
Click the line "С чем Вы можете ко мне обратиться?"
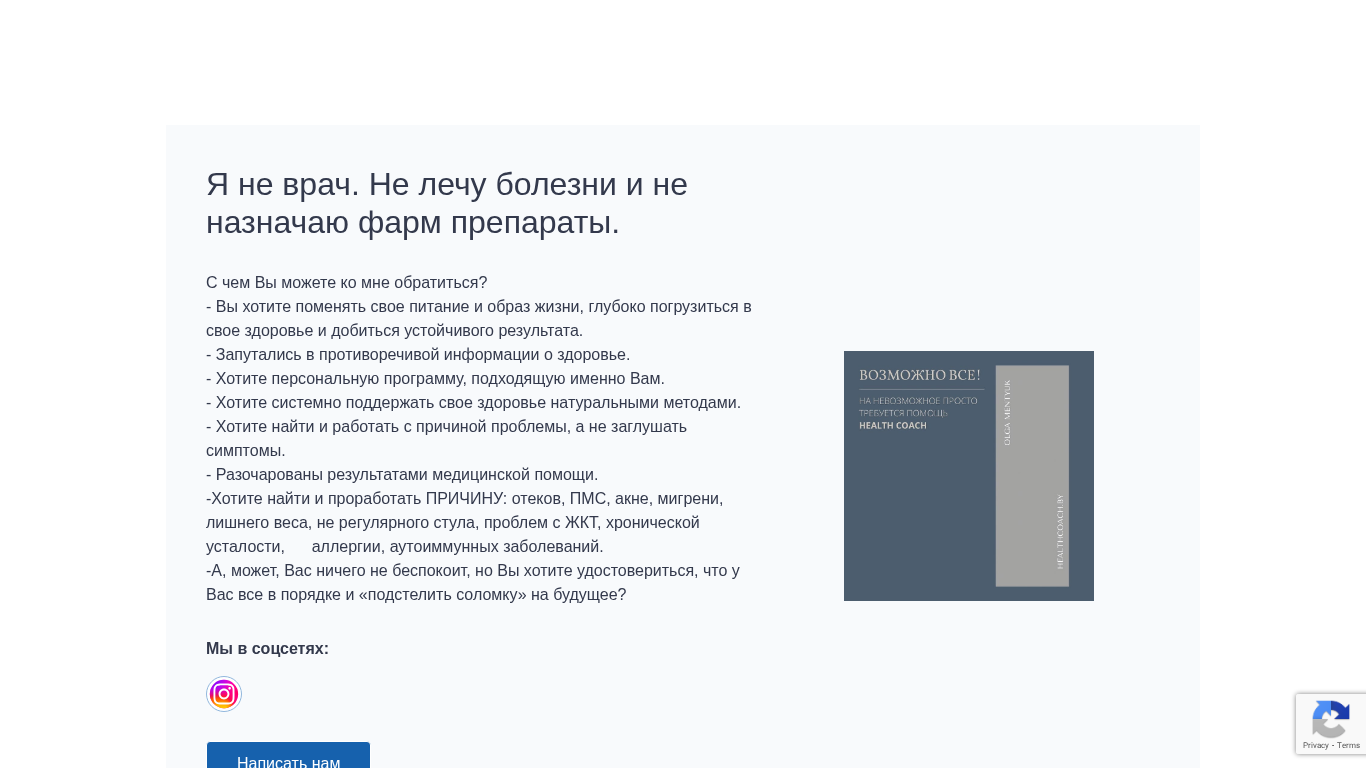point(347,283)
